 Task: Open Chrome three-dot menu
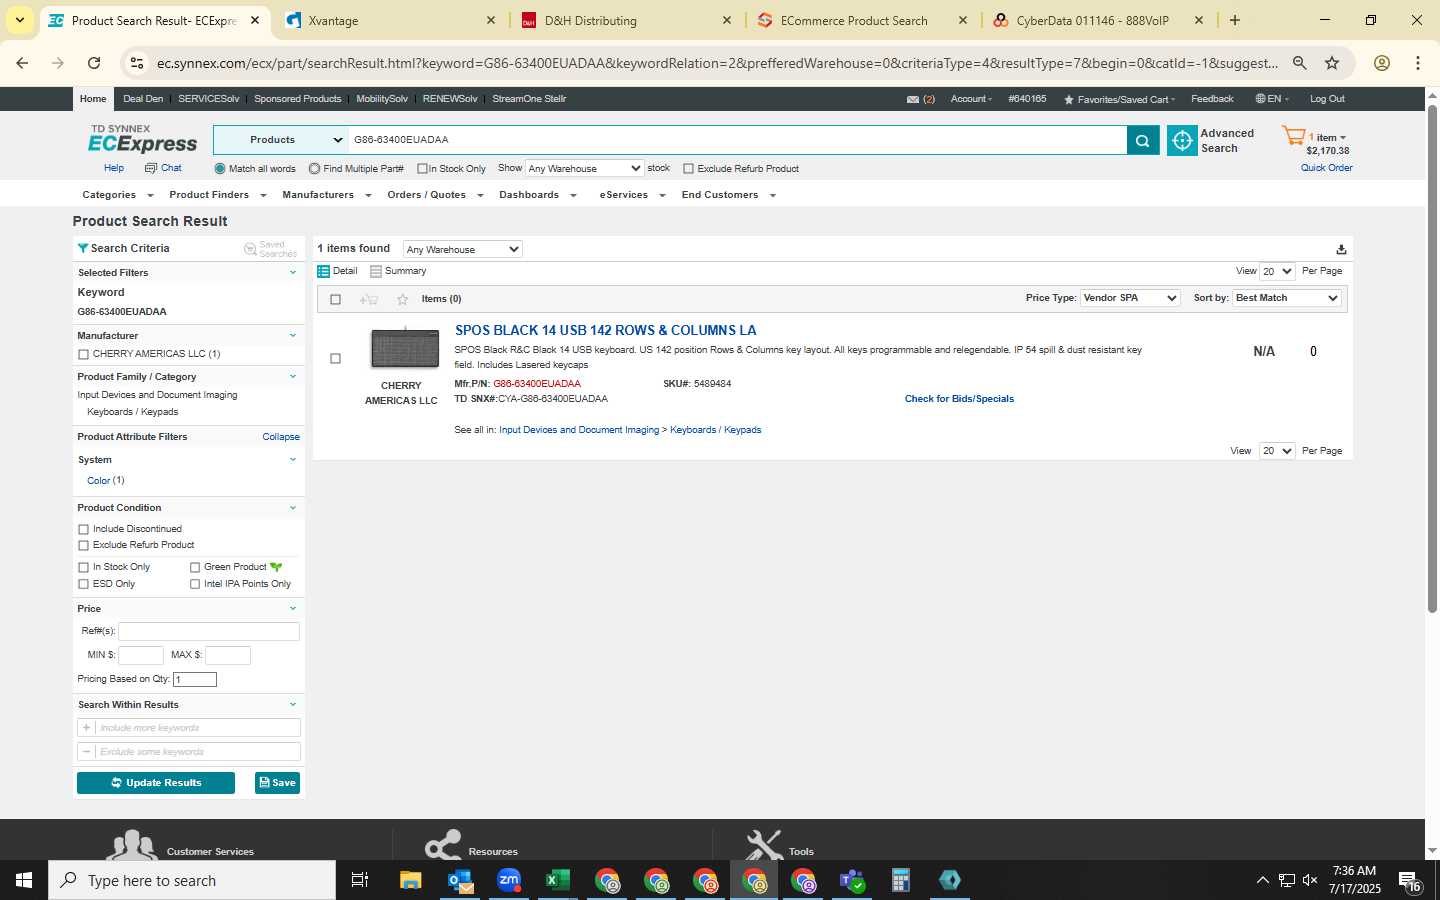tap(1417, 63)
